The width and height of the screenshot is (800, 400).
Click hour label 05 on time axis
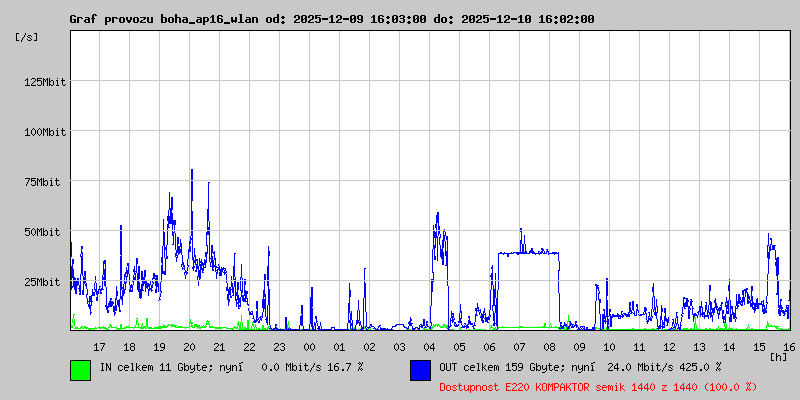point(459,347)
